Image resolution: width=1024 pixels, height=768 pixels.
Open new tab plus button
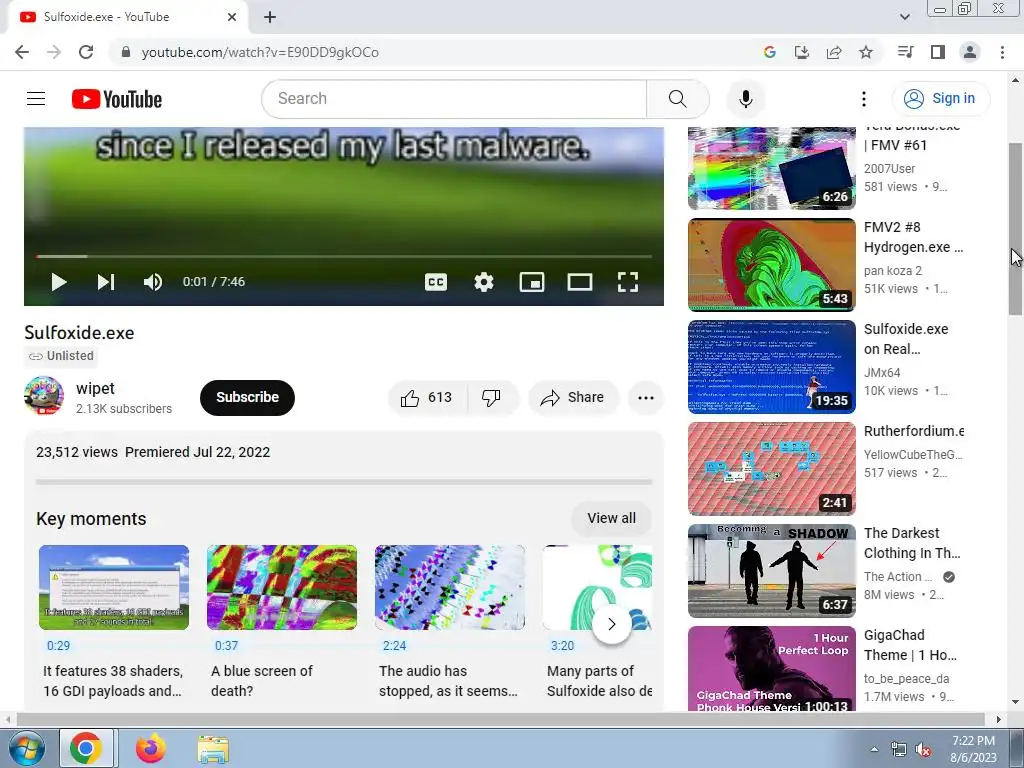270,17
